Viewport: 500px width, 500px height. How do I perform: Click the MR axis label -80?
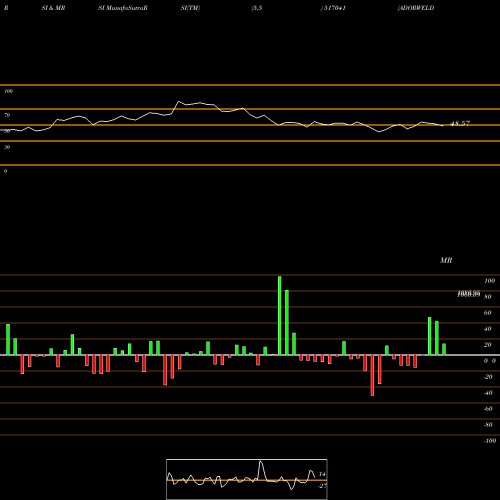pyautogui.click(x=488, y=425)
